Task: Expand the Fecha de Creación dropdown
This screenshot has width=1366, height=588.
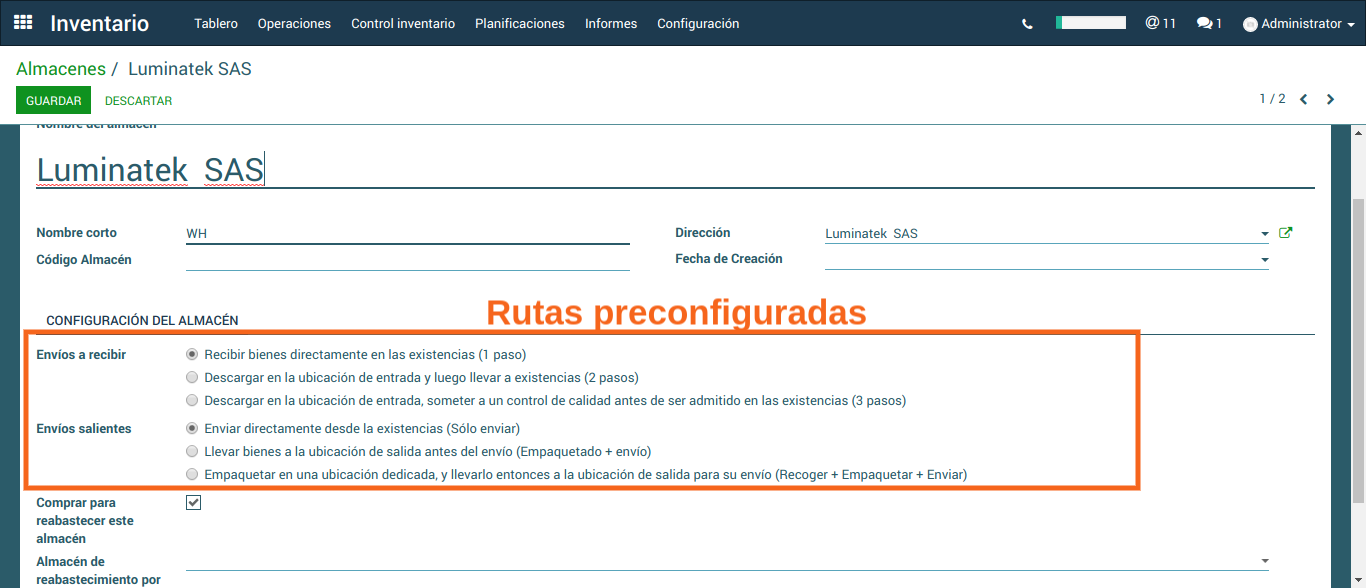Action: pyautogui.click(x=1265, y=260)
